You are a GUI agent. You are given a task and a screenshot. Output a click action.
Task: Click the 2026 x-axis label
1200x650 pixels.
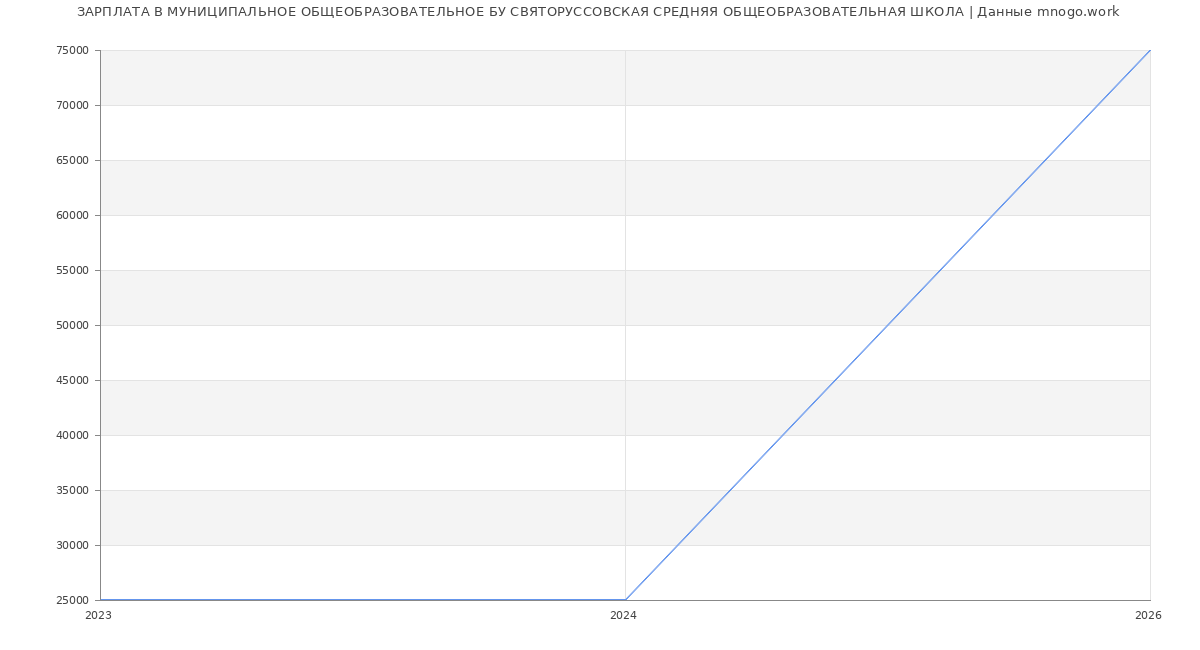[x=1148, y=616]
